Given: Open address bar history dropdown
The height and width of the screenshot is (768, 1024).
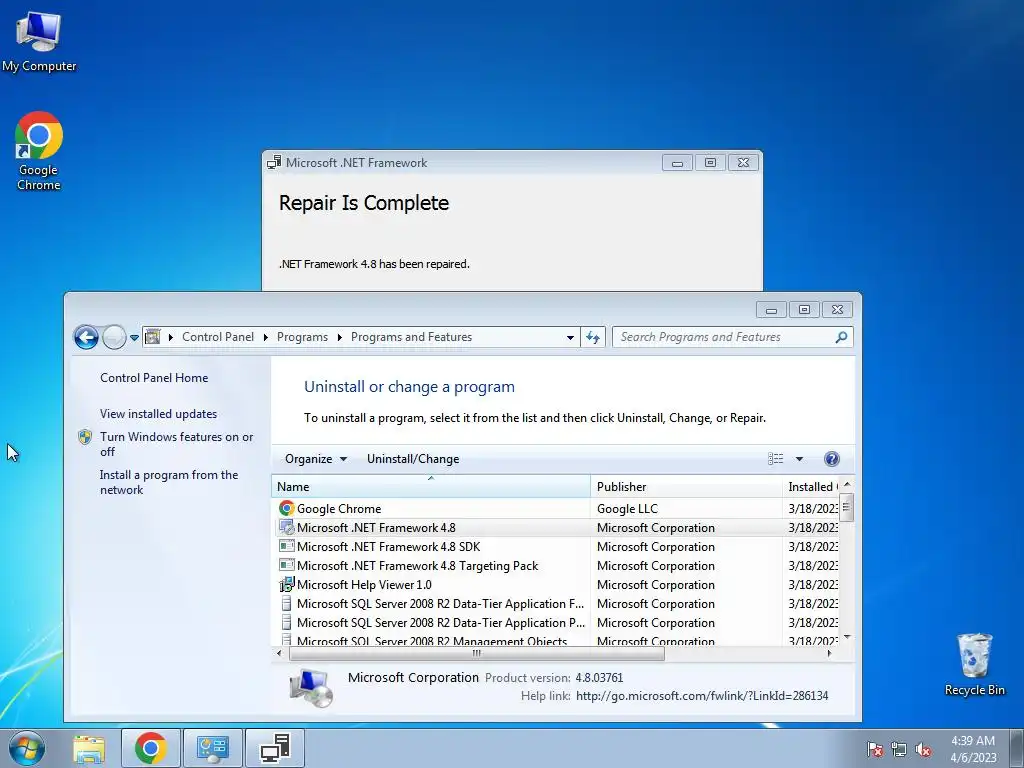Looking at the screenshot, I should [570, 338].
